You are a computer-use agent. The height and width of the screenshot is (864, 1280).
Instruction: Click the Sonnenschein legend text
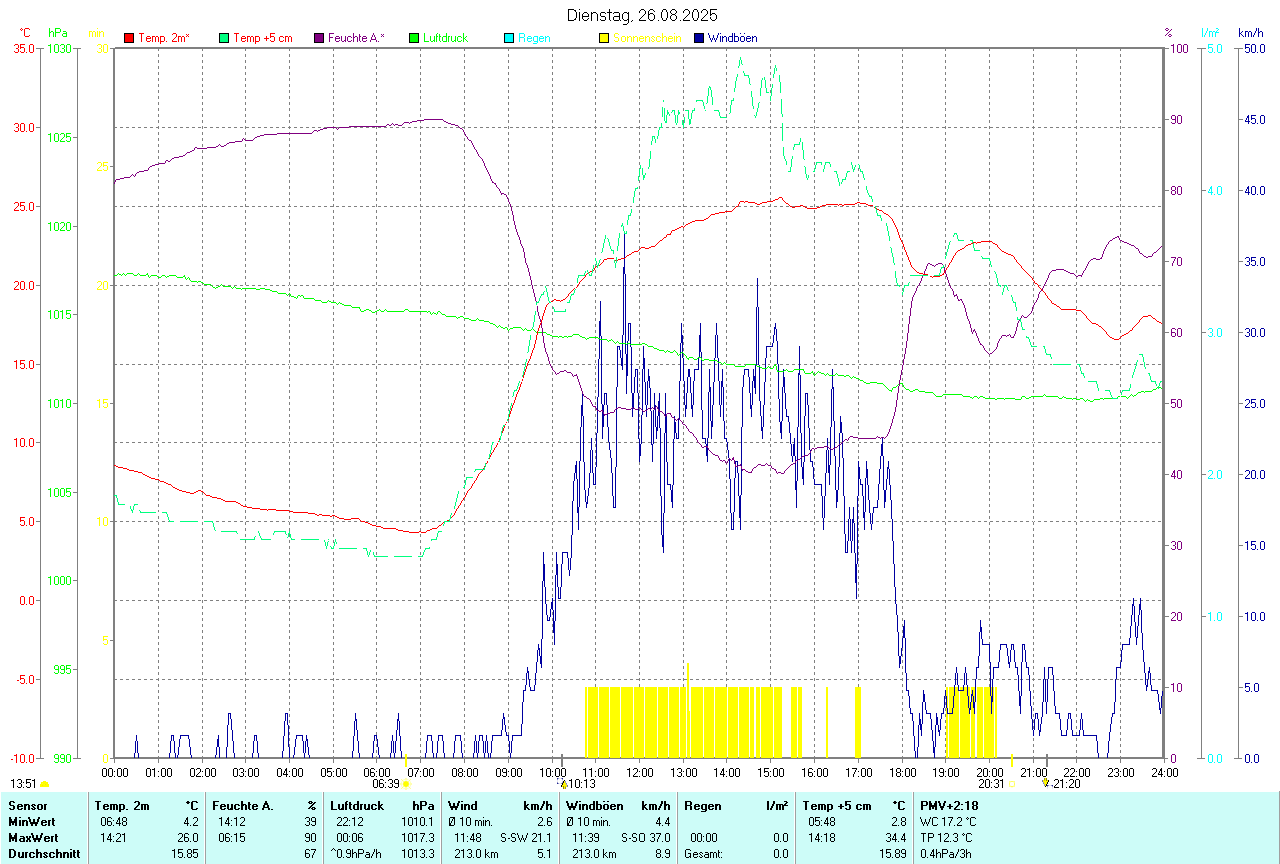(x=647, y=38)
